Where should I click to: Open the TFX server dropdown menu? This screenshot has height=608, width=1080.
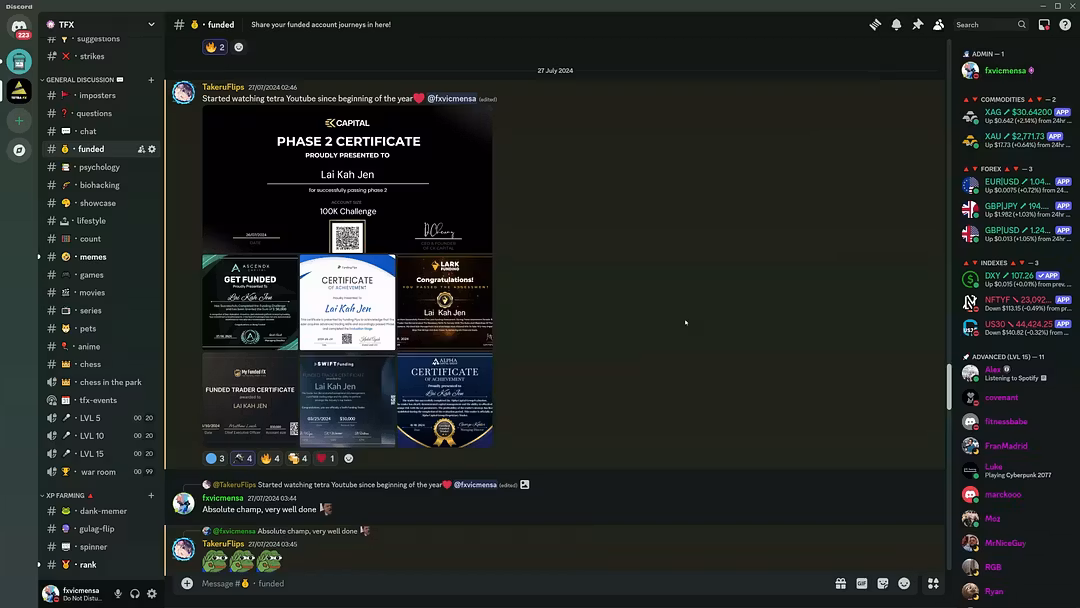(x=151, y=24)
